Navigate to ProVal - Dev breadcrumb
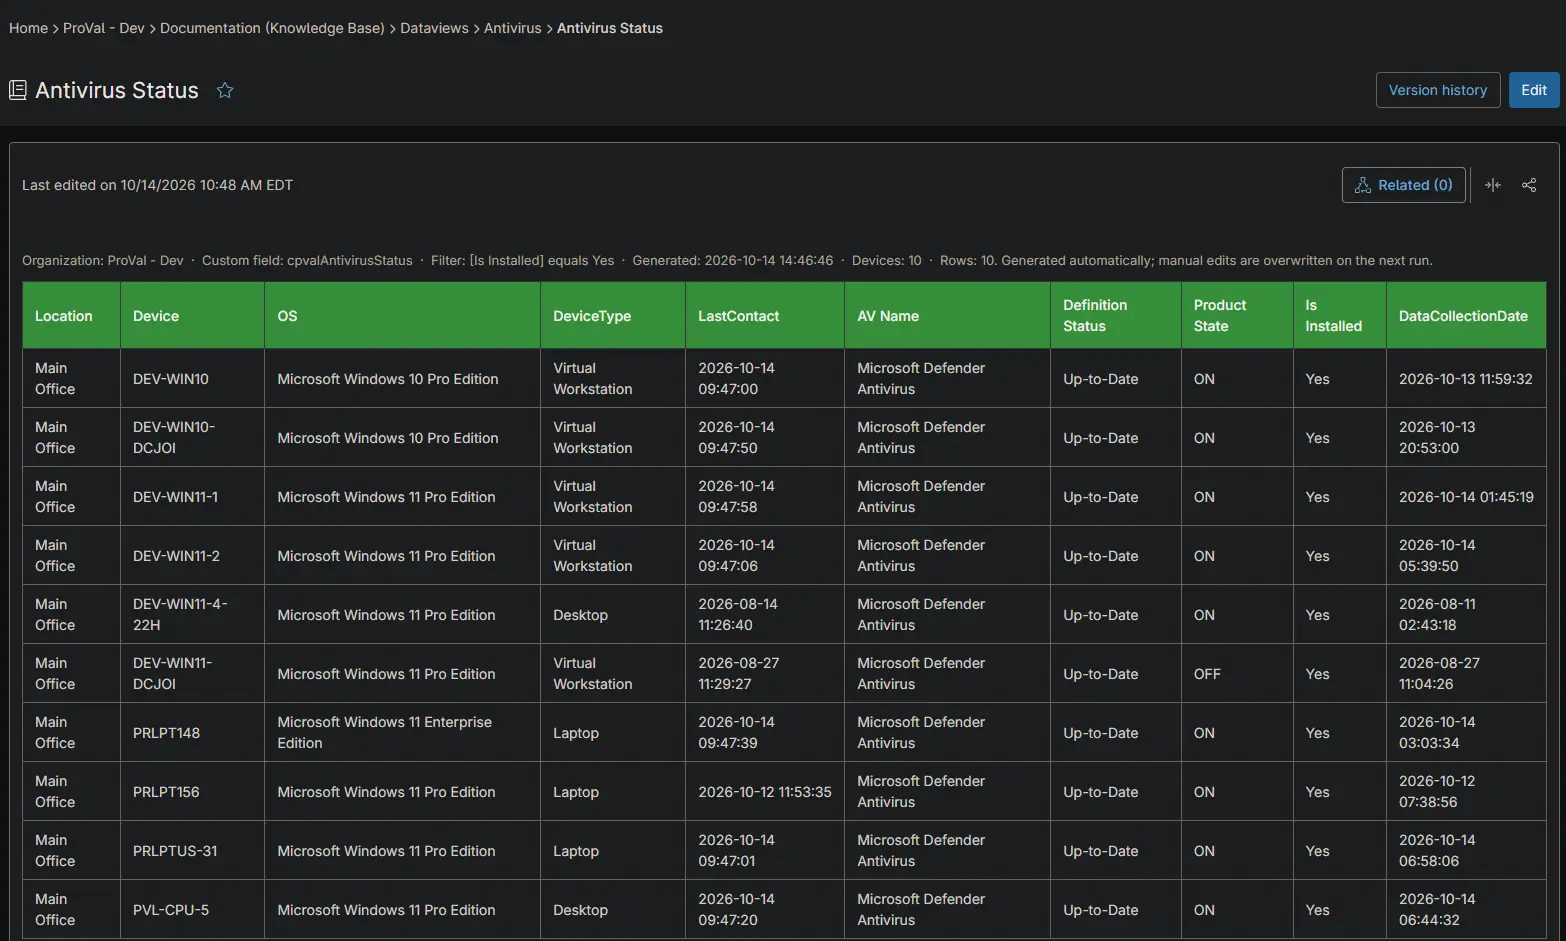The height and width of the screenshot is (941, 1566). coord(104,28)
